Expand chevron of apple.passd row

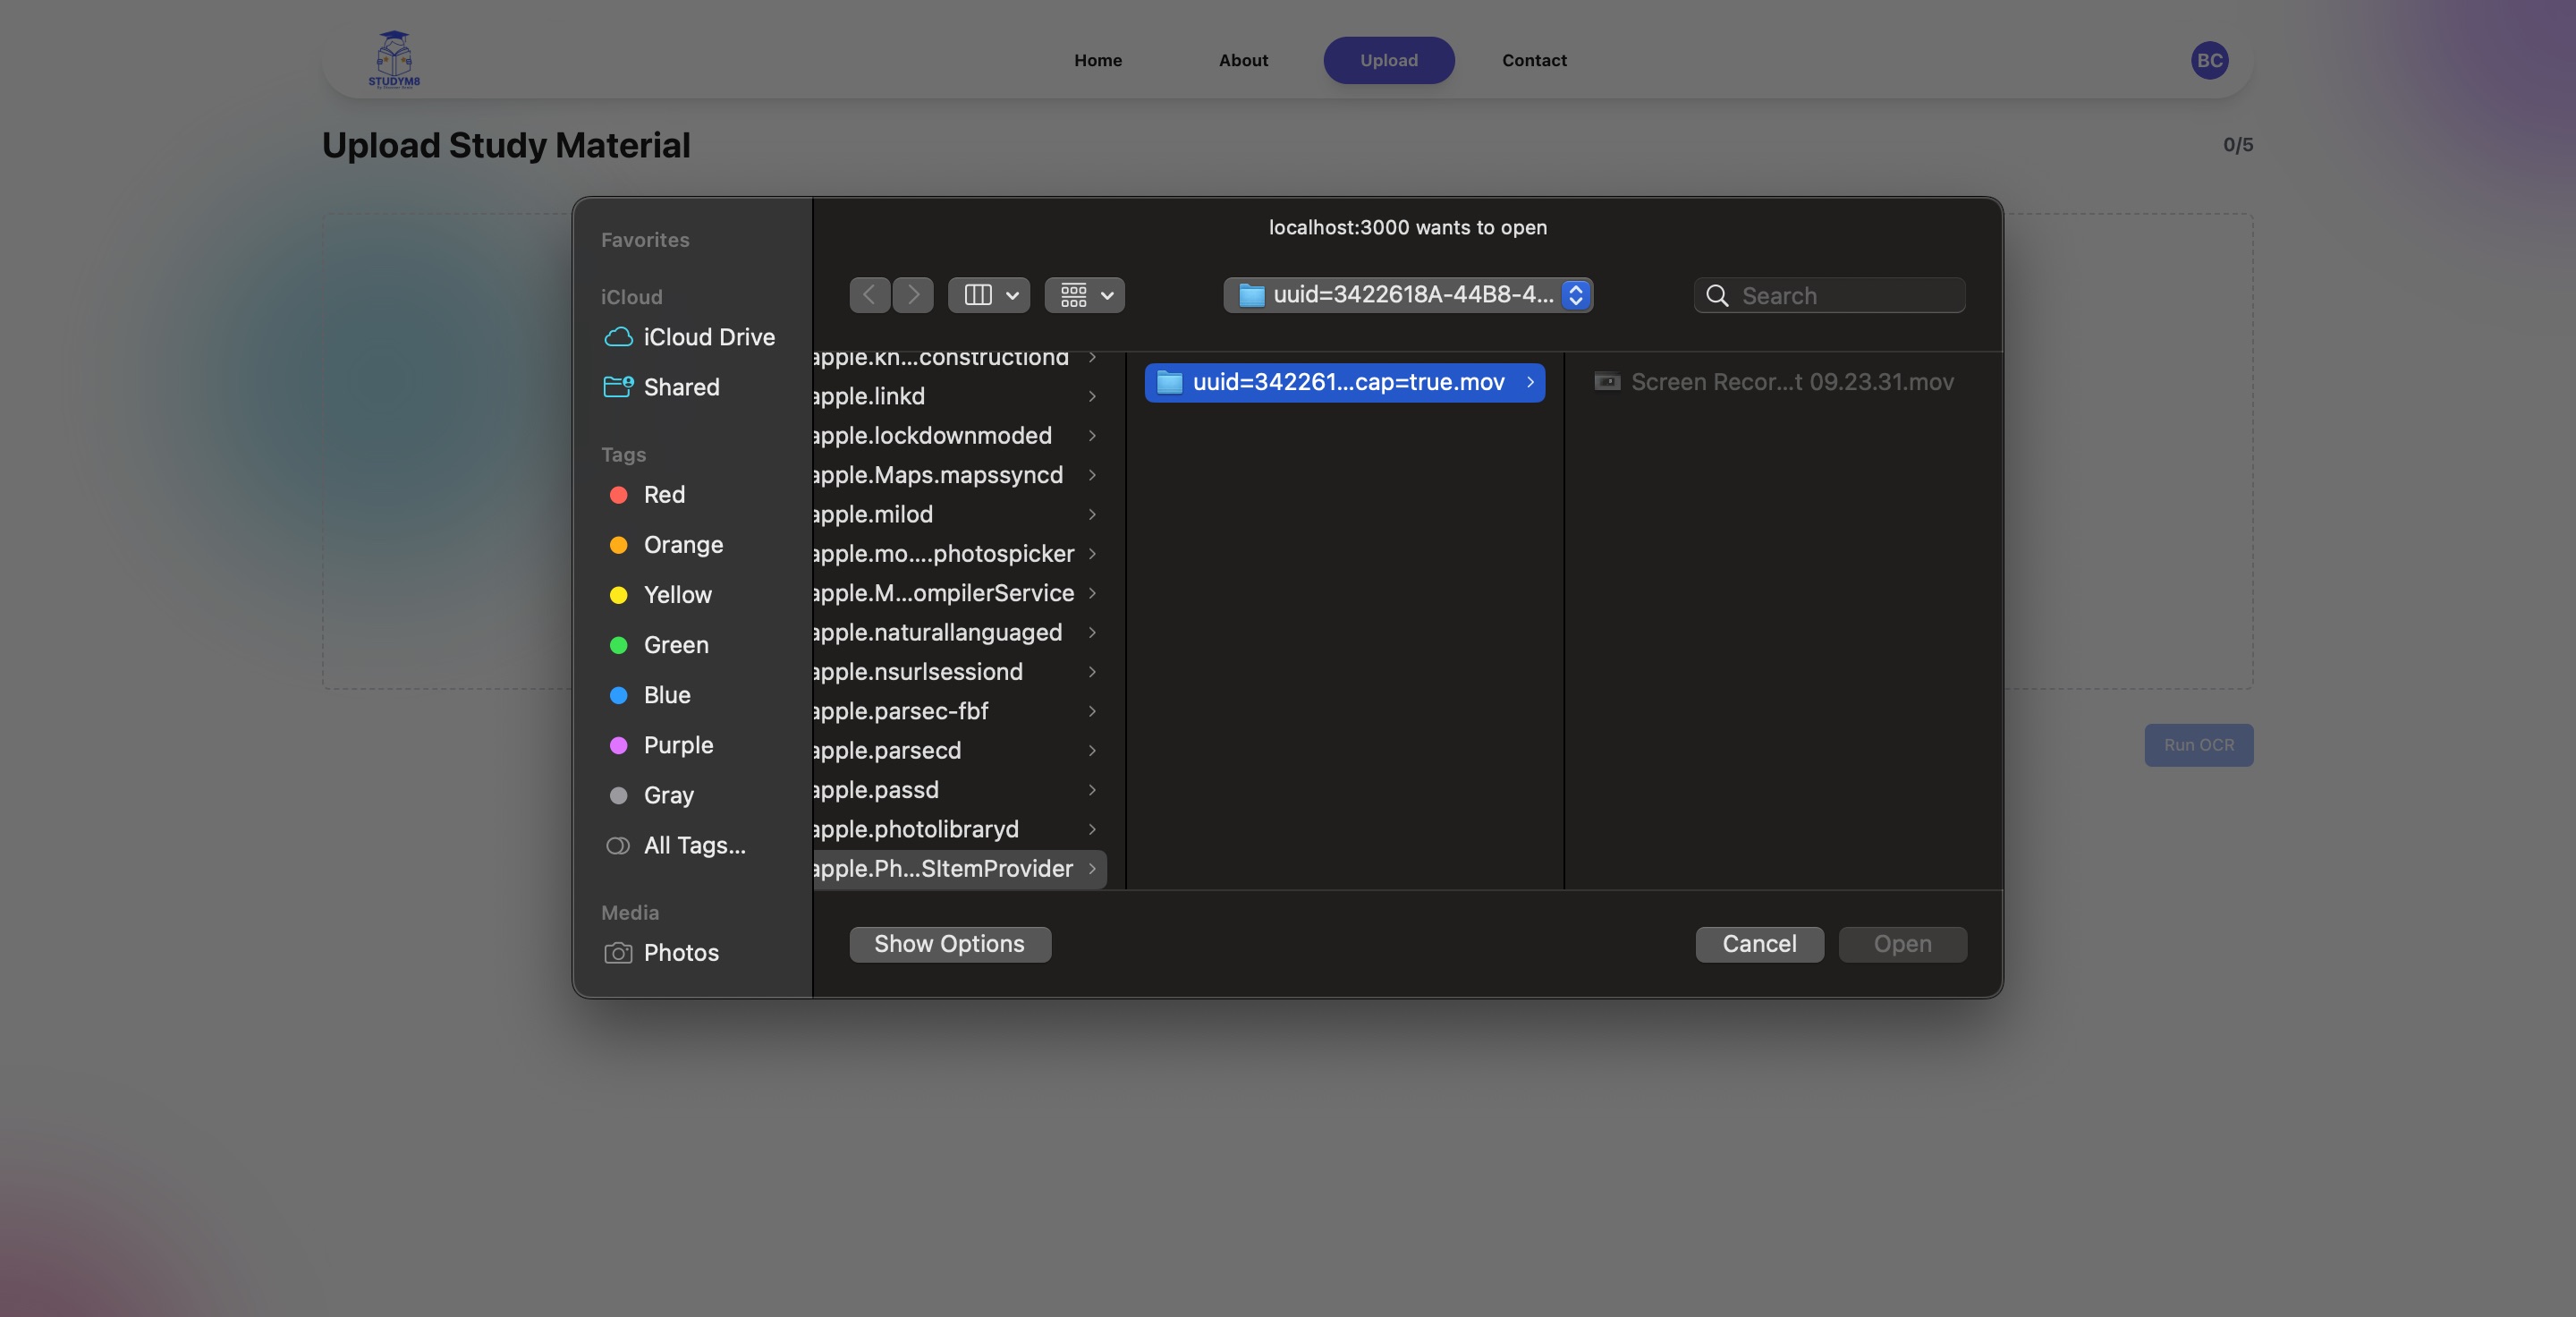tap(1092, 790)
